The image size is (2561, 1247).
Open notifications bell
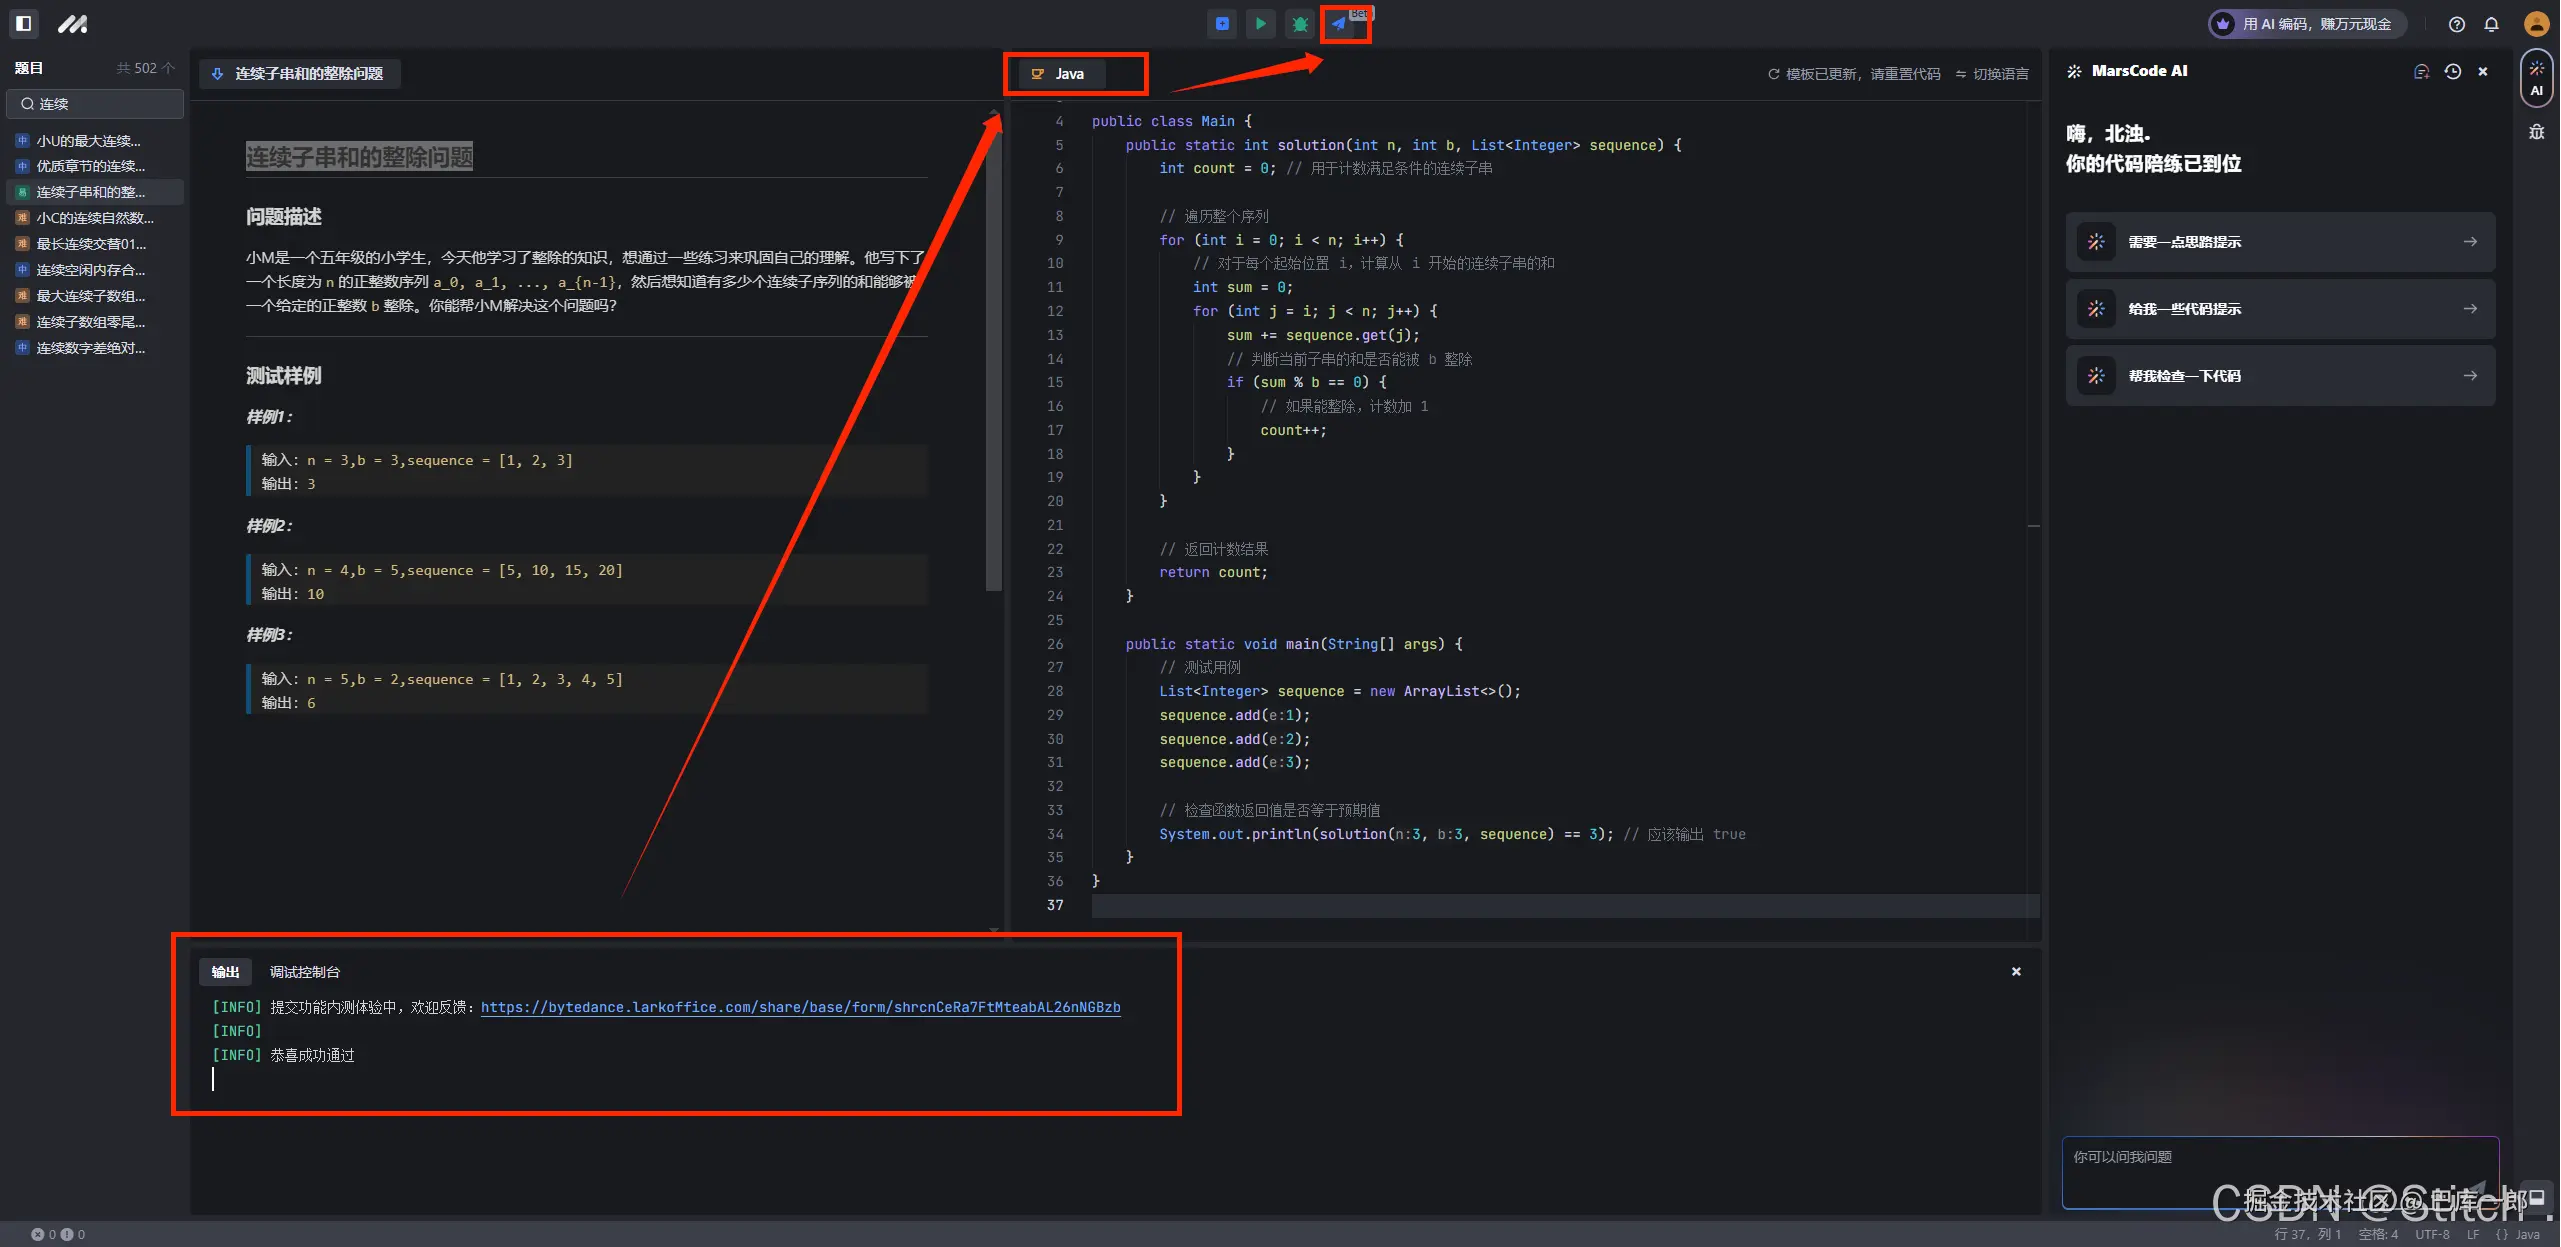2491,24
